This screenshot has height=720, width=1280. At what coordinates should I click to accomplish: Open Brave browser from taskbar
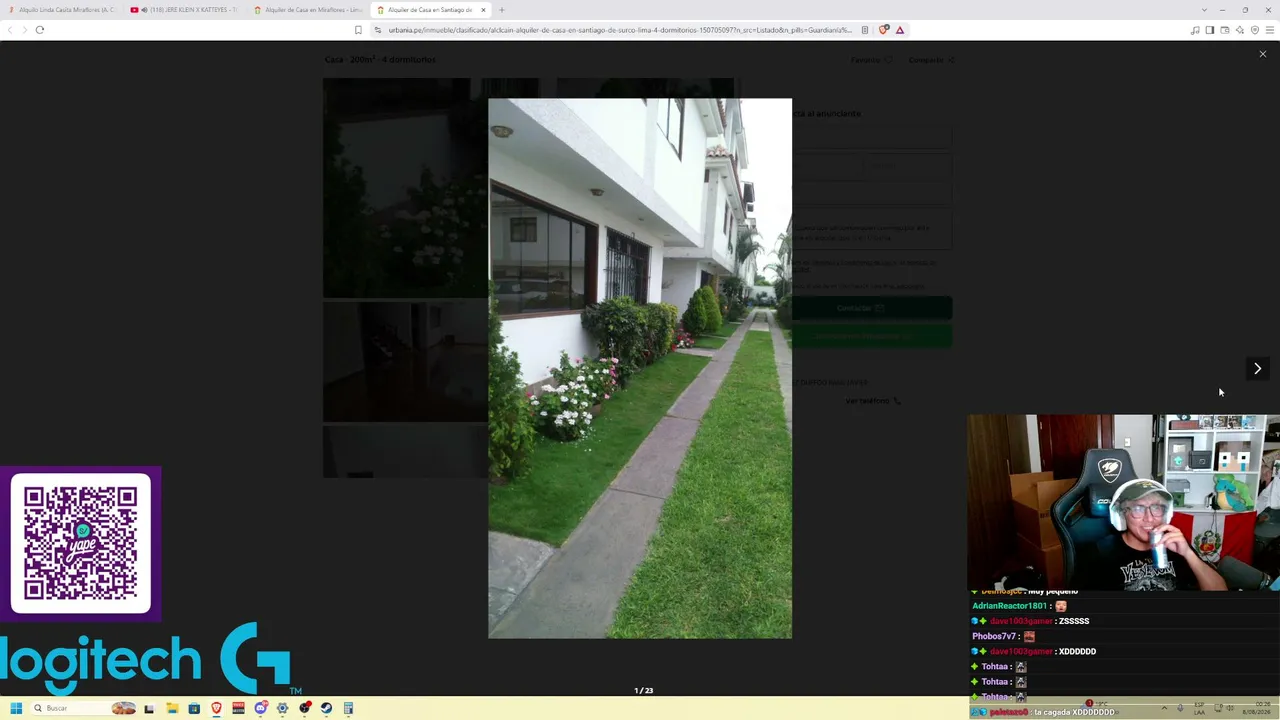(216, 708)
